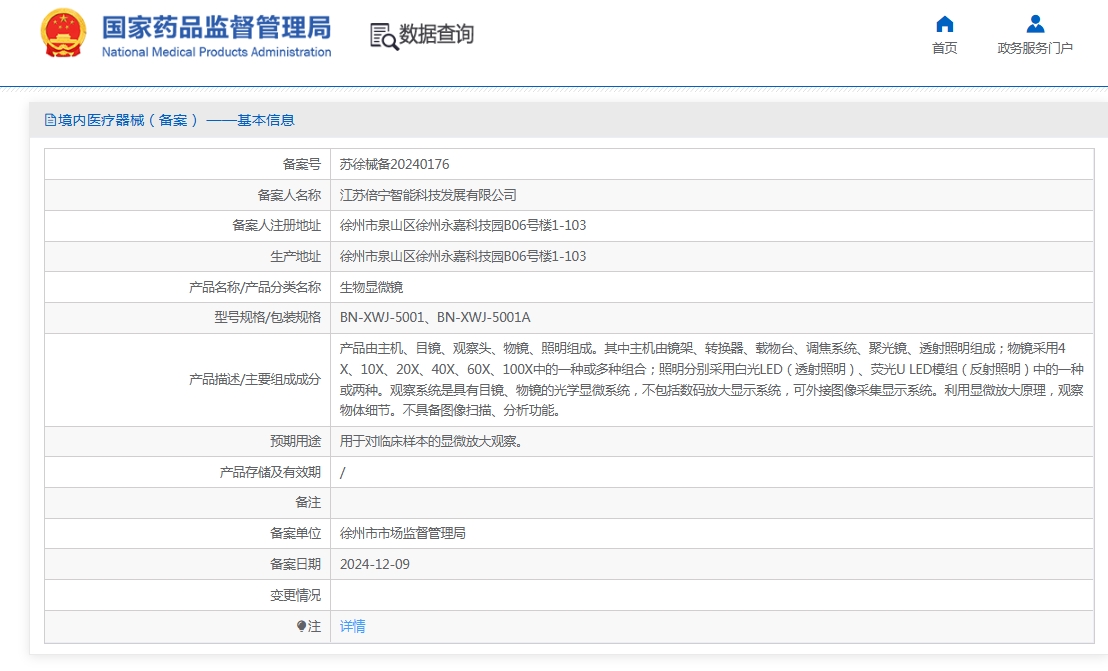Viewport: 1108px width, 671px height.
Task: Click the 产品存储及有效期 slash value
Action: point(343,473)
